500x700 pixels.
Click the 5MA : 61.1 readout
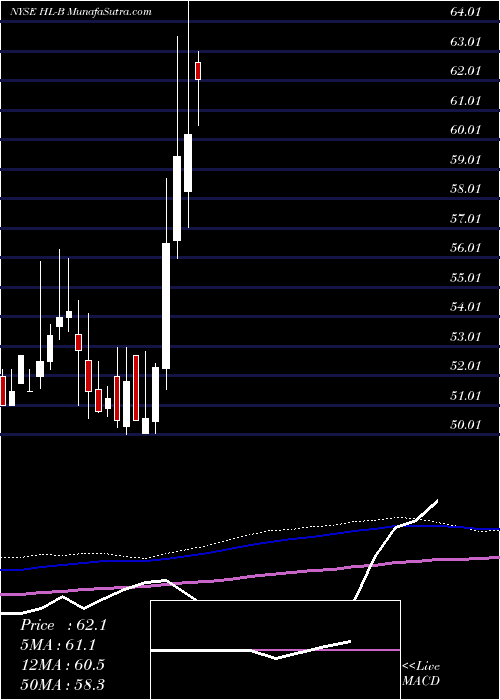(58, 645)
